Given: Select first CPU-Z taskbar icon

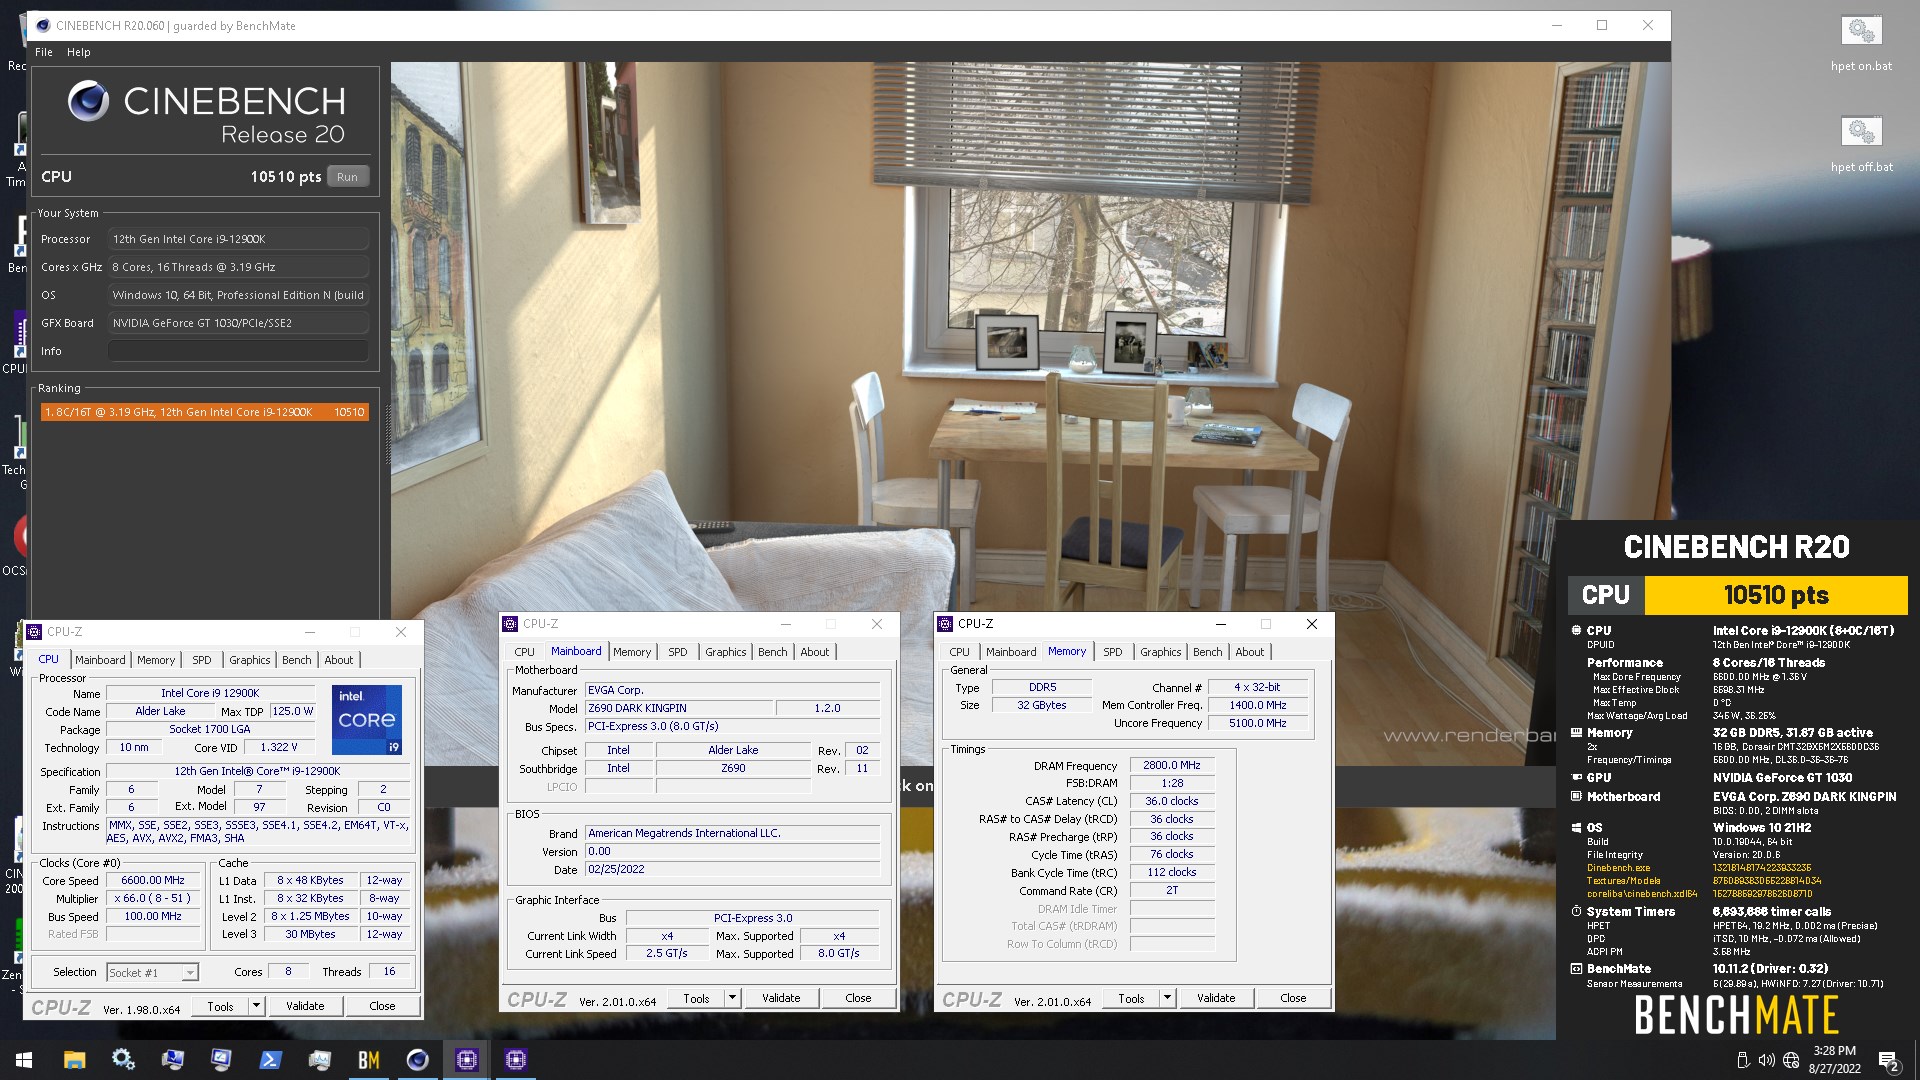Looking at the screenshot, I should pos(466,1060).
